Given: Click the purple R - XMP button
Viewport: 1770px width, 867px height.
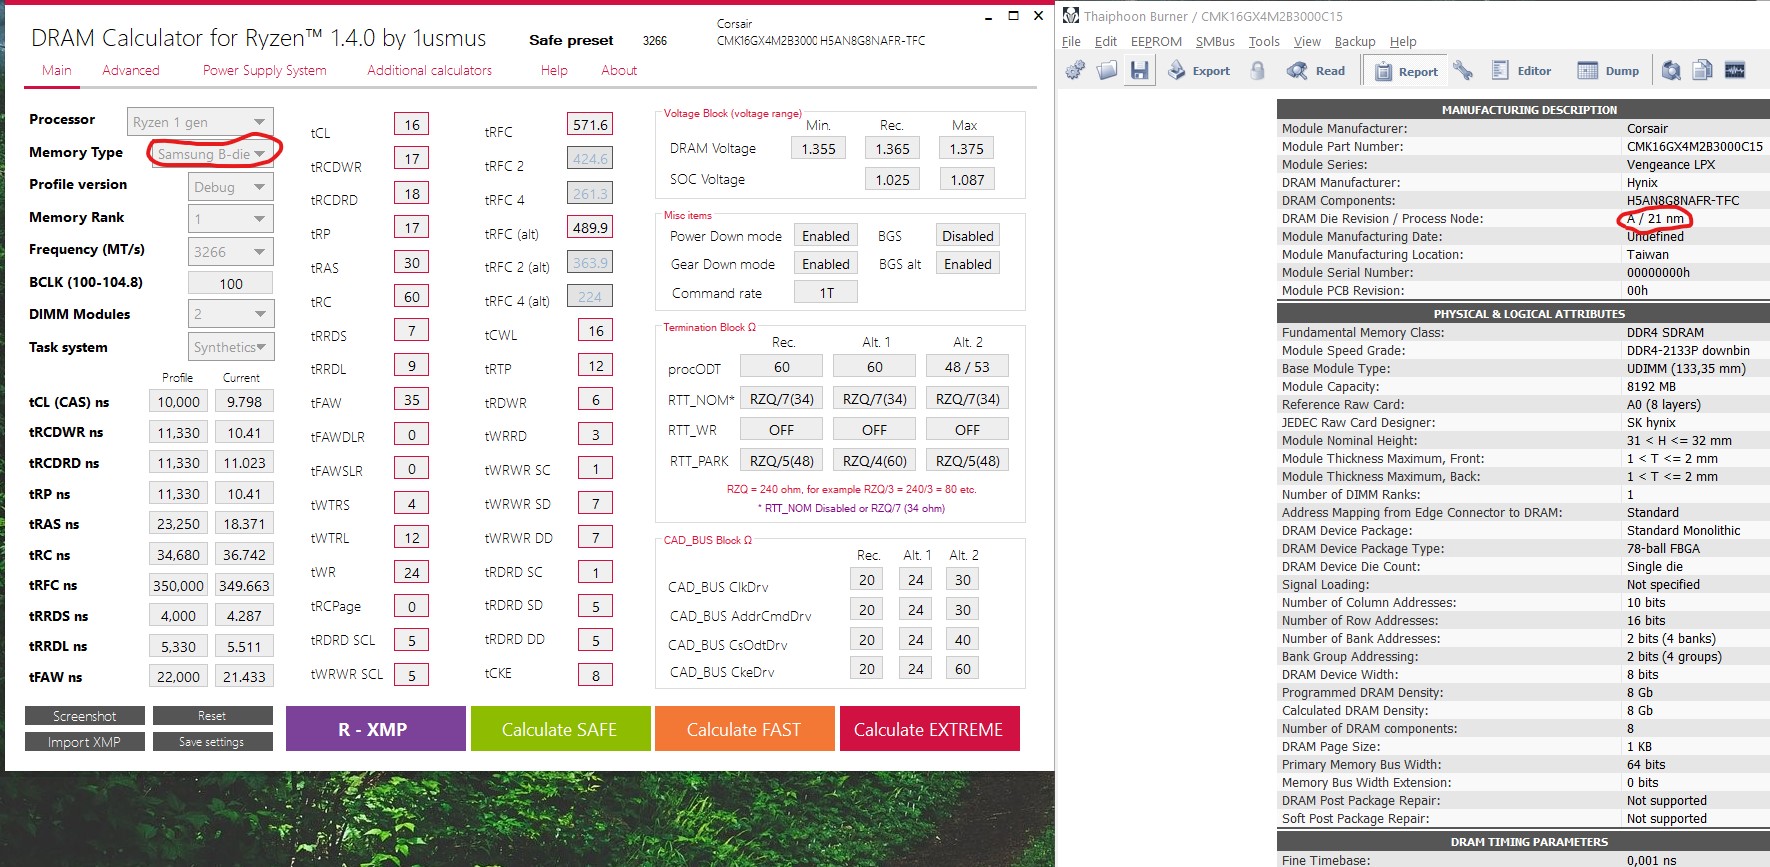Looking at the screenshot, I should pos(376,729).
